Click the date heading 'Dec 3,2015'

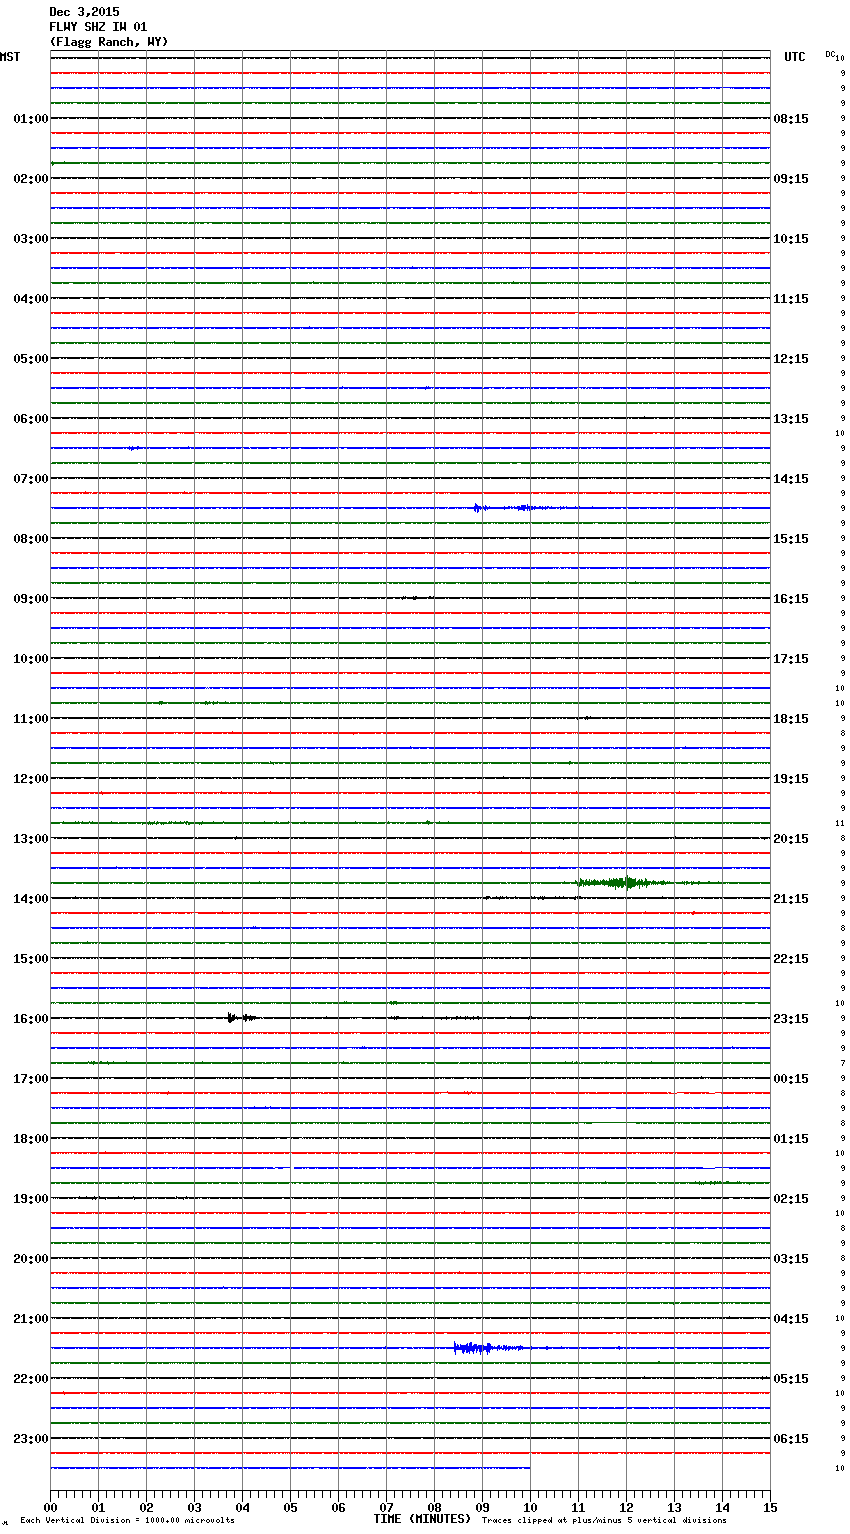(84, 12)
